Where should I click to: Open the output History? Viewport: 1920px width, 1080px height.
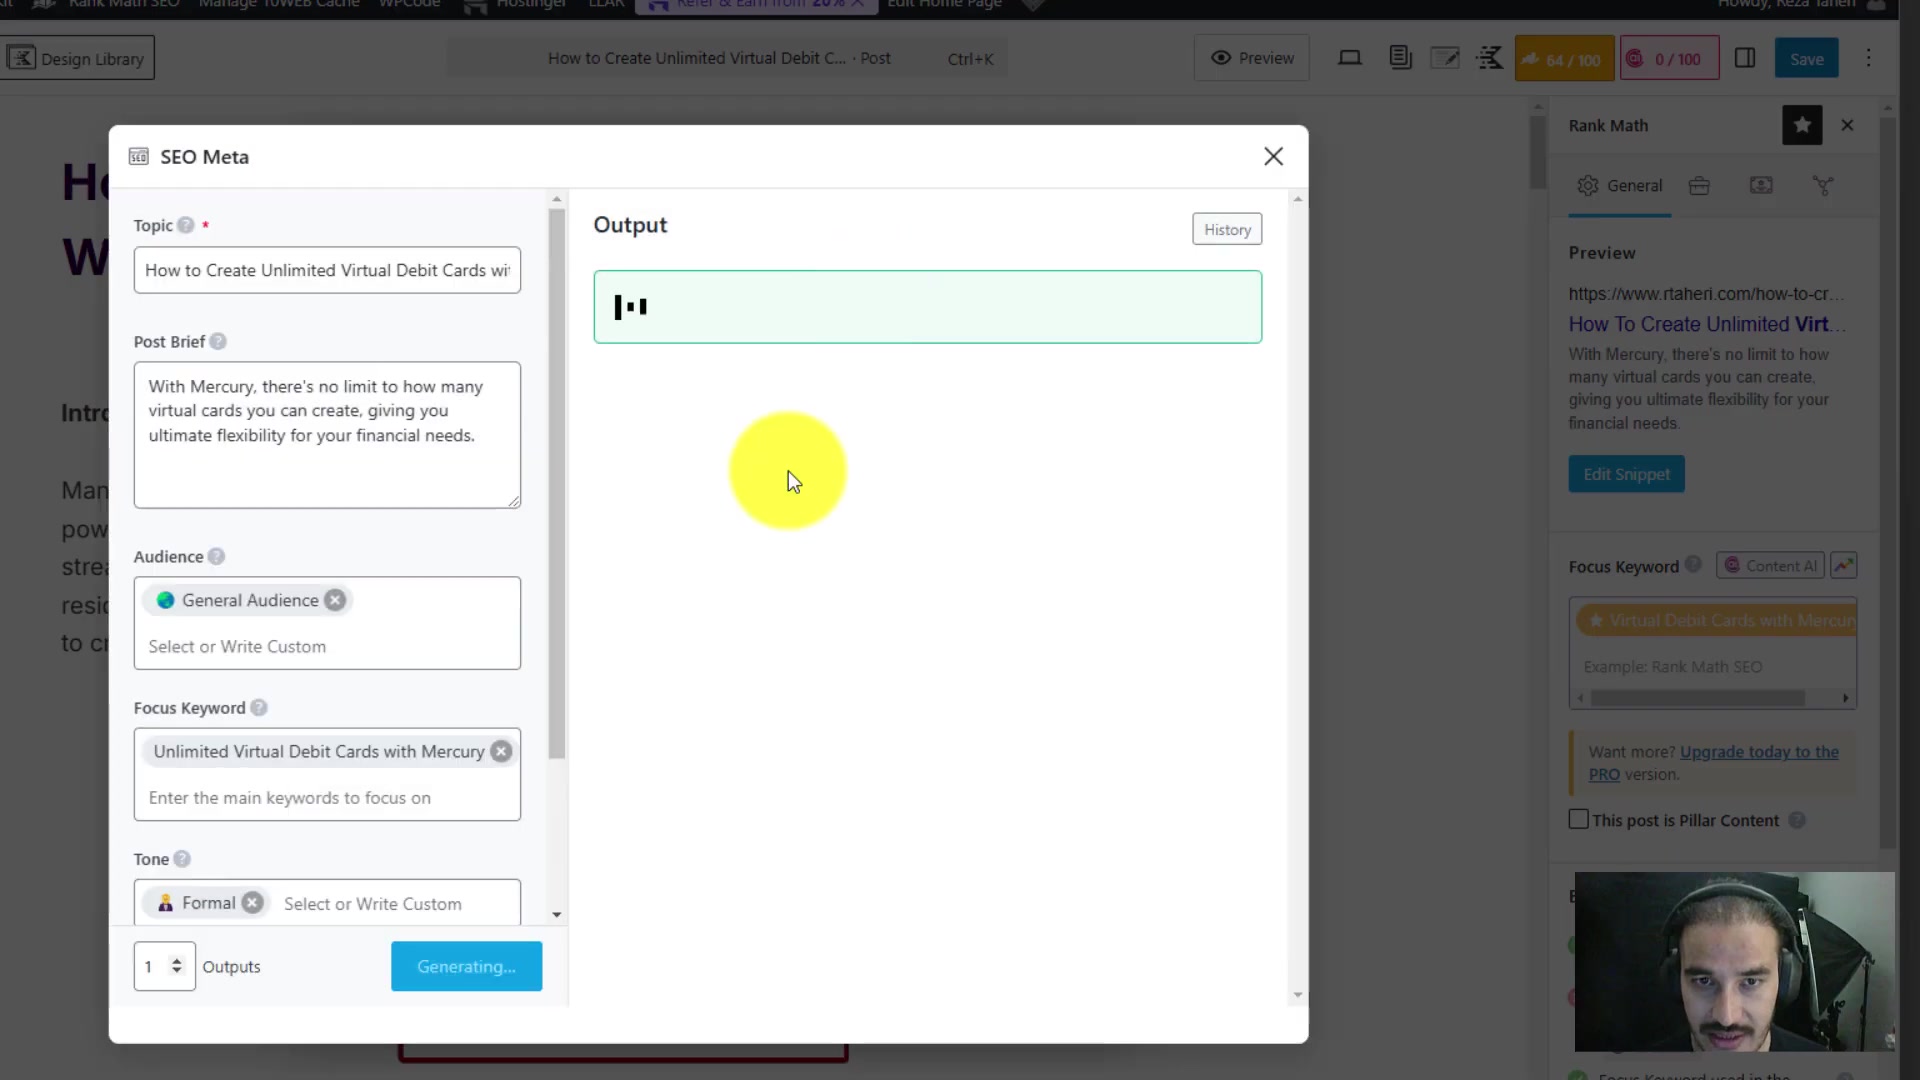click(1227, 230)
